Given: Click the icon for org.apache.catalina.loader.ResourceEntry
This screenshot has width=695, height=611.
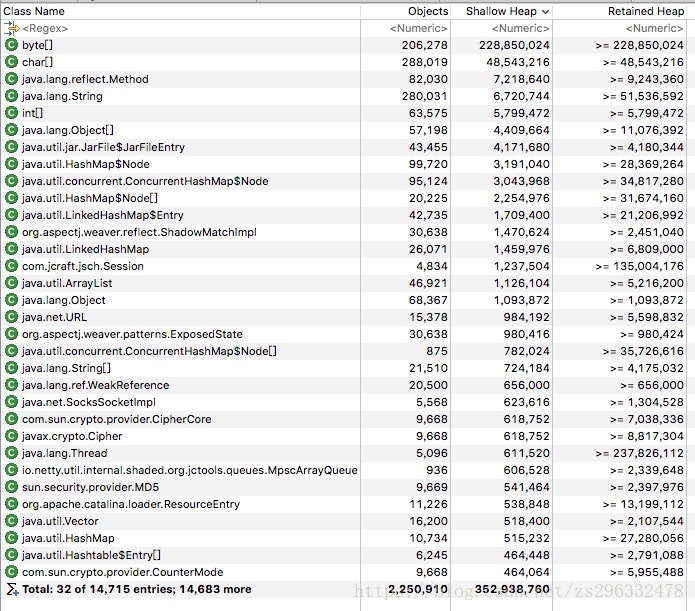Looking at the screenshot, I should (x=11, y=504).
